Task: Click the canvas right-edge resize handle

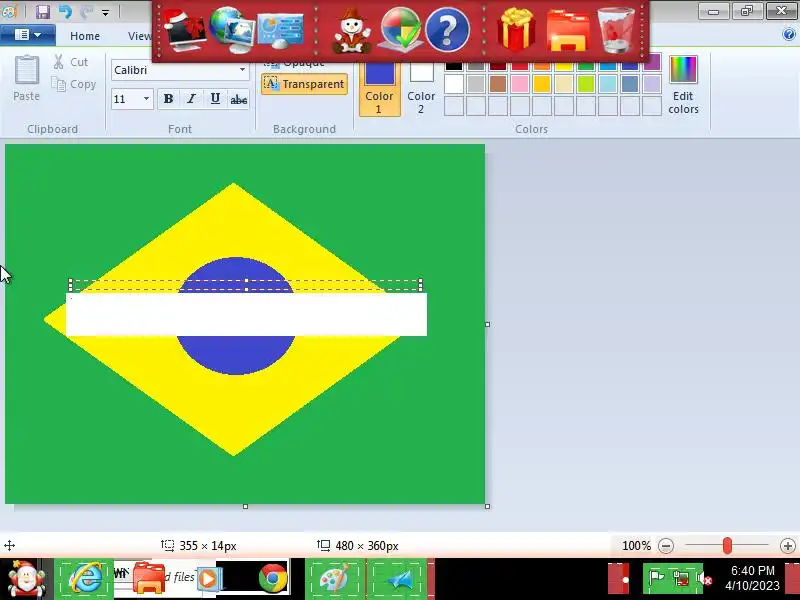Action: point(487,324)
